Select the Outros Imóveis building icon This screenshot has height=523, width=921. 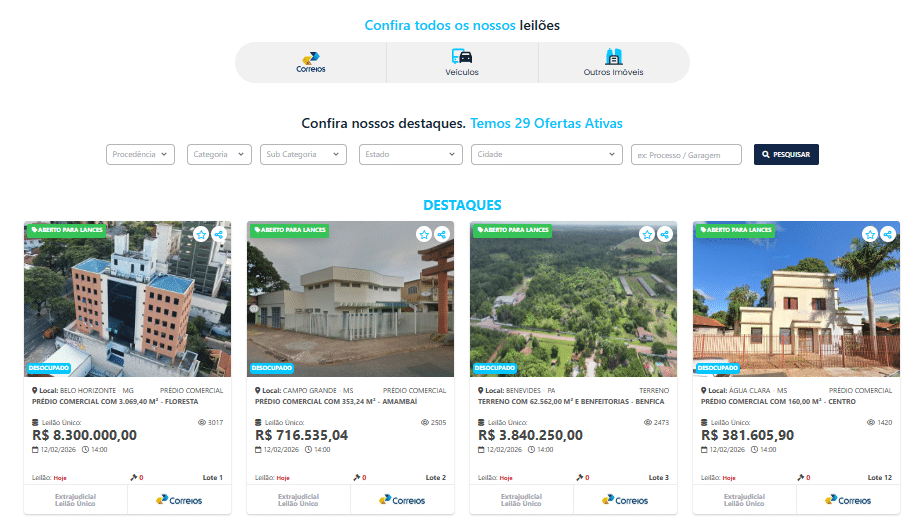[x=613, y=56]
